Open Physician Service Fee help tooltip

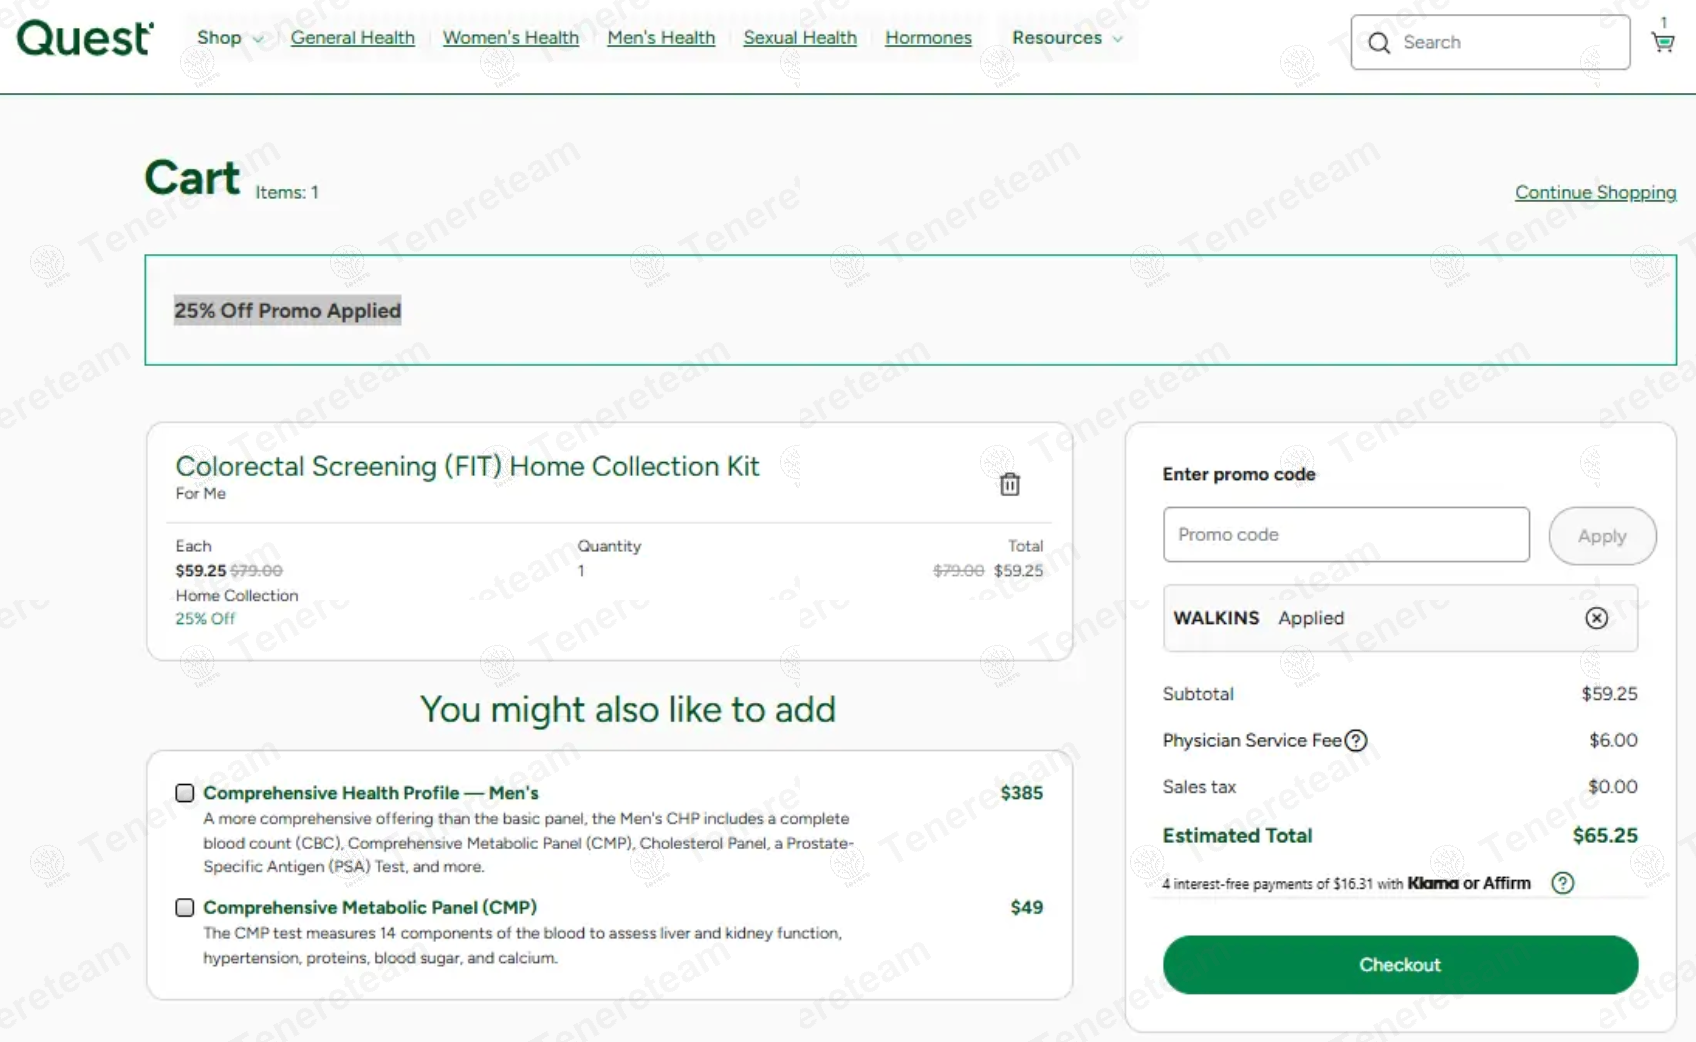[x=1356, y=741]
